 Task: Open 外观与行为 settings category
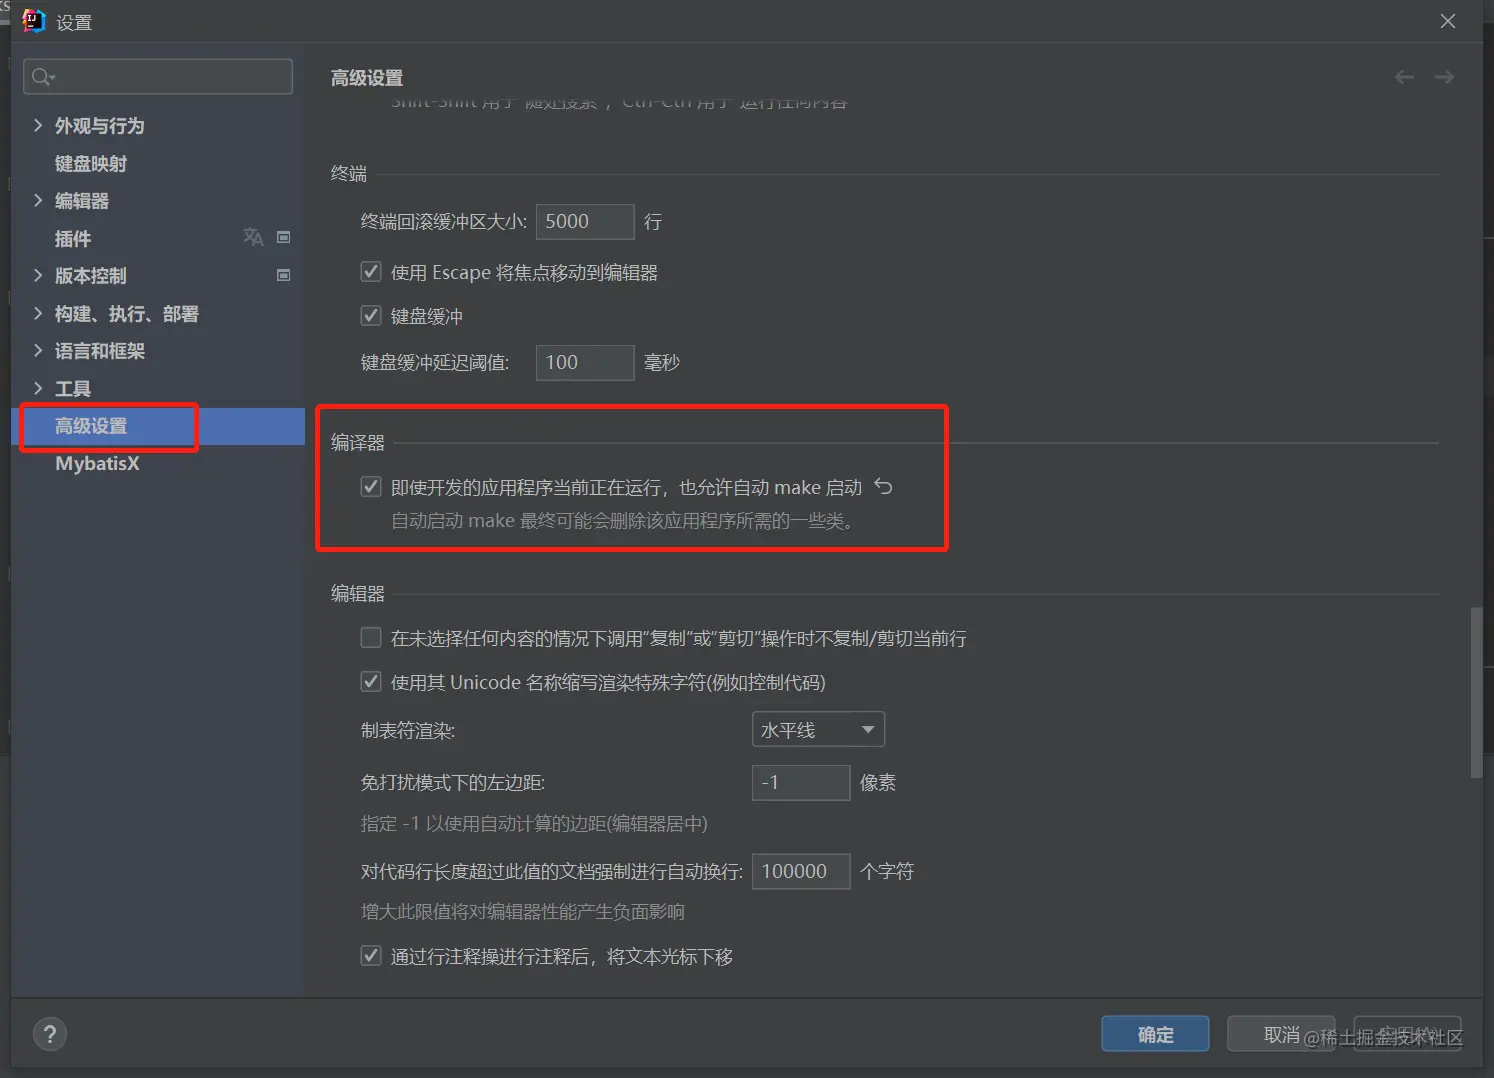click(x=100, y=125)
